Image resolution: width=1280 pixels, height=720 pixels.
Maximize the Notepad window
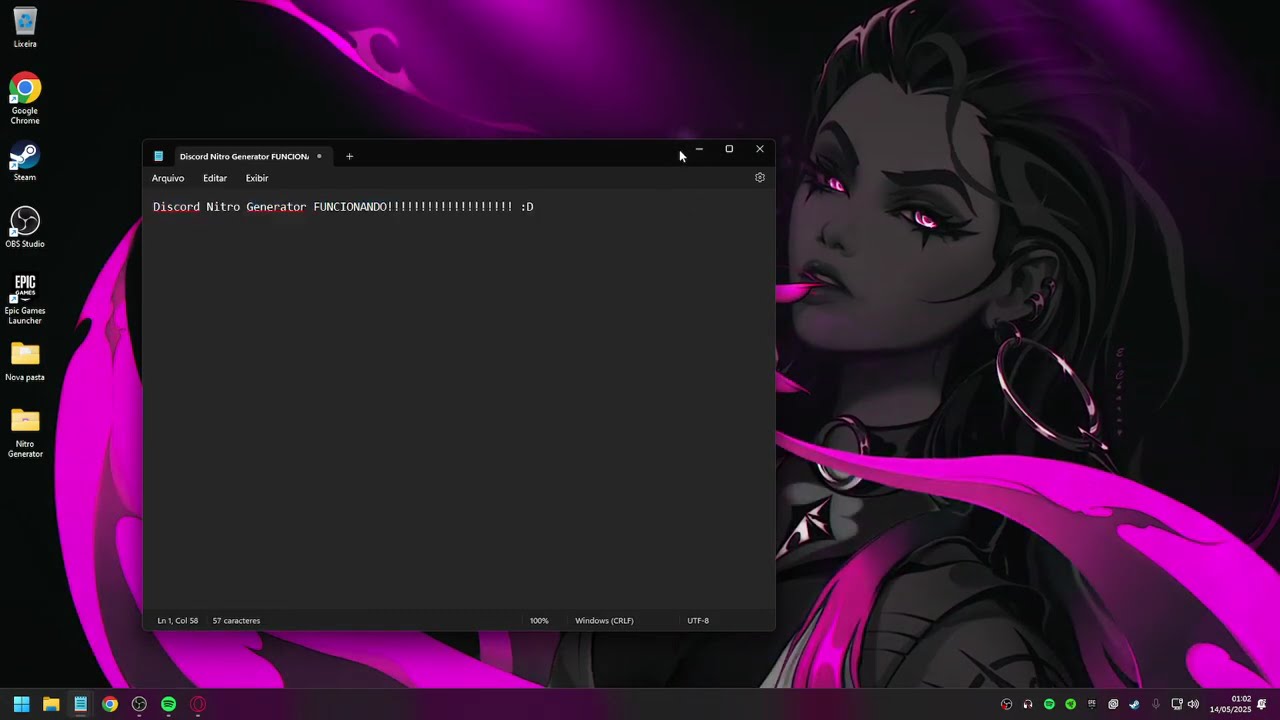point(729,149)
